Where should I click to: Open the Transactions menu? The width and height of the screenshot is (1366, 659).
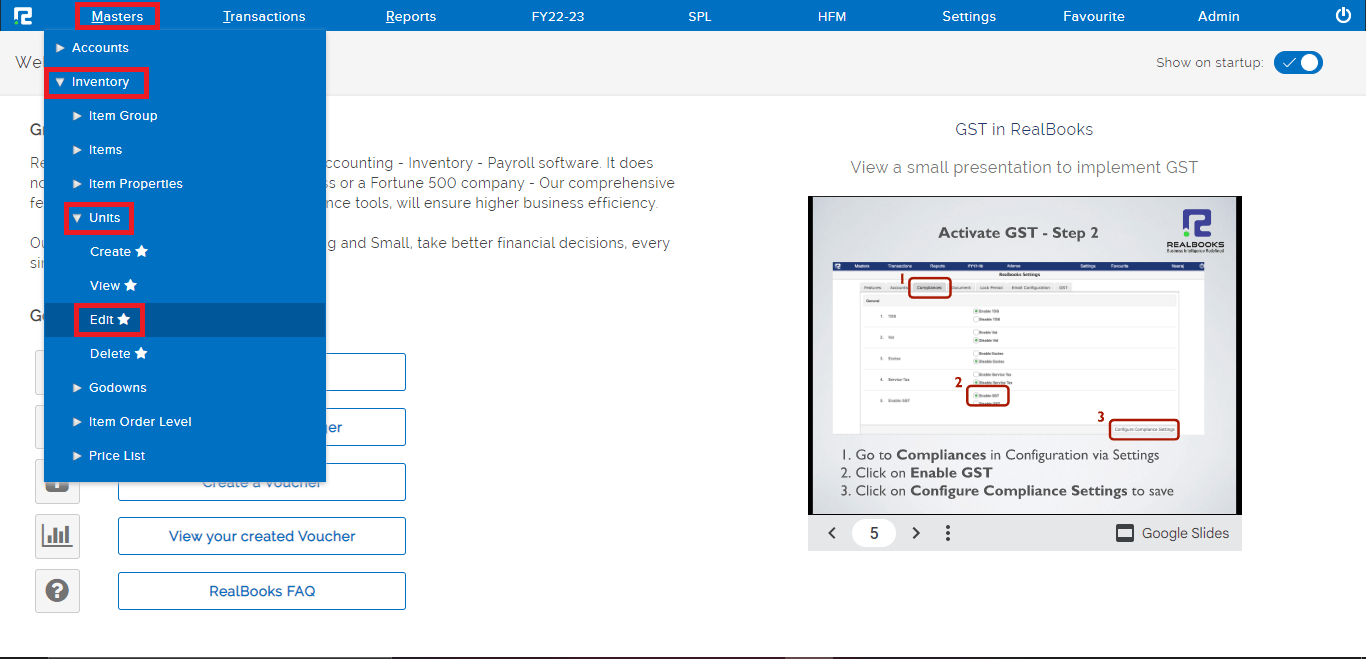[x=264, y=16]
